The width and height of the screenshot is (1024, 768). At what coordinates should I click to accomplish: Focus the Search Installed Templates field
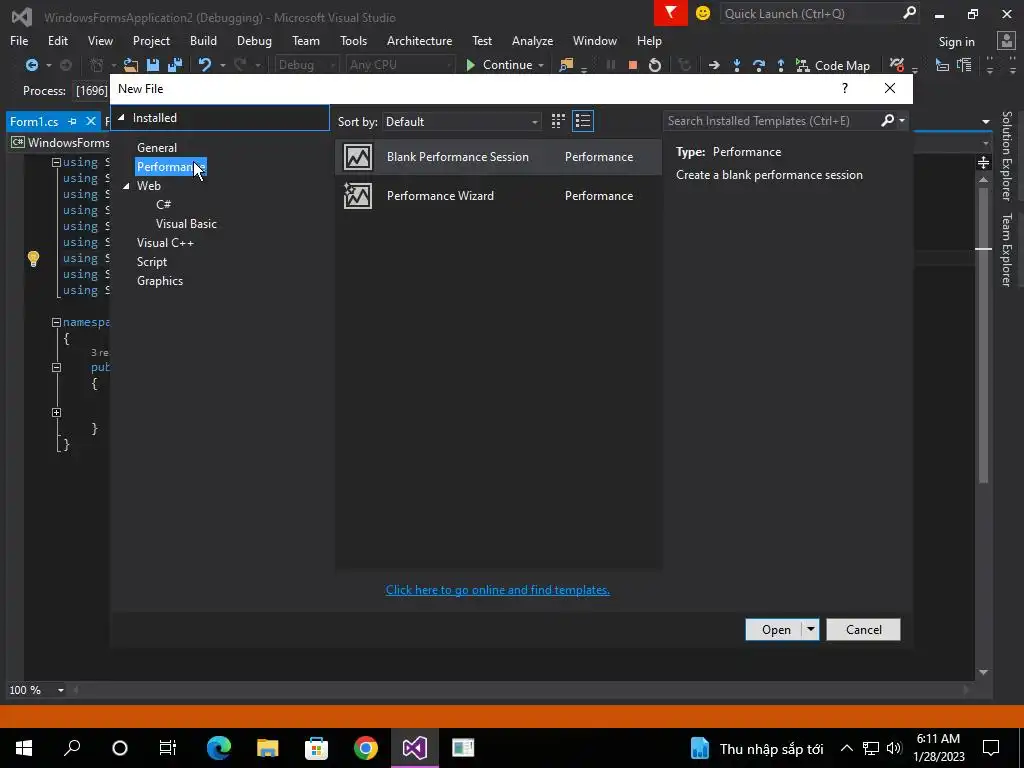[x=771, y=121]
